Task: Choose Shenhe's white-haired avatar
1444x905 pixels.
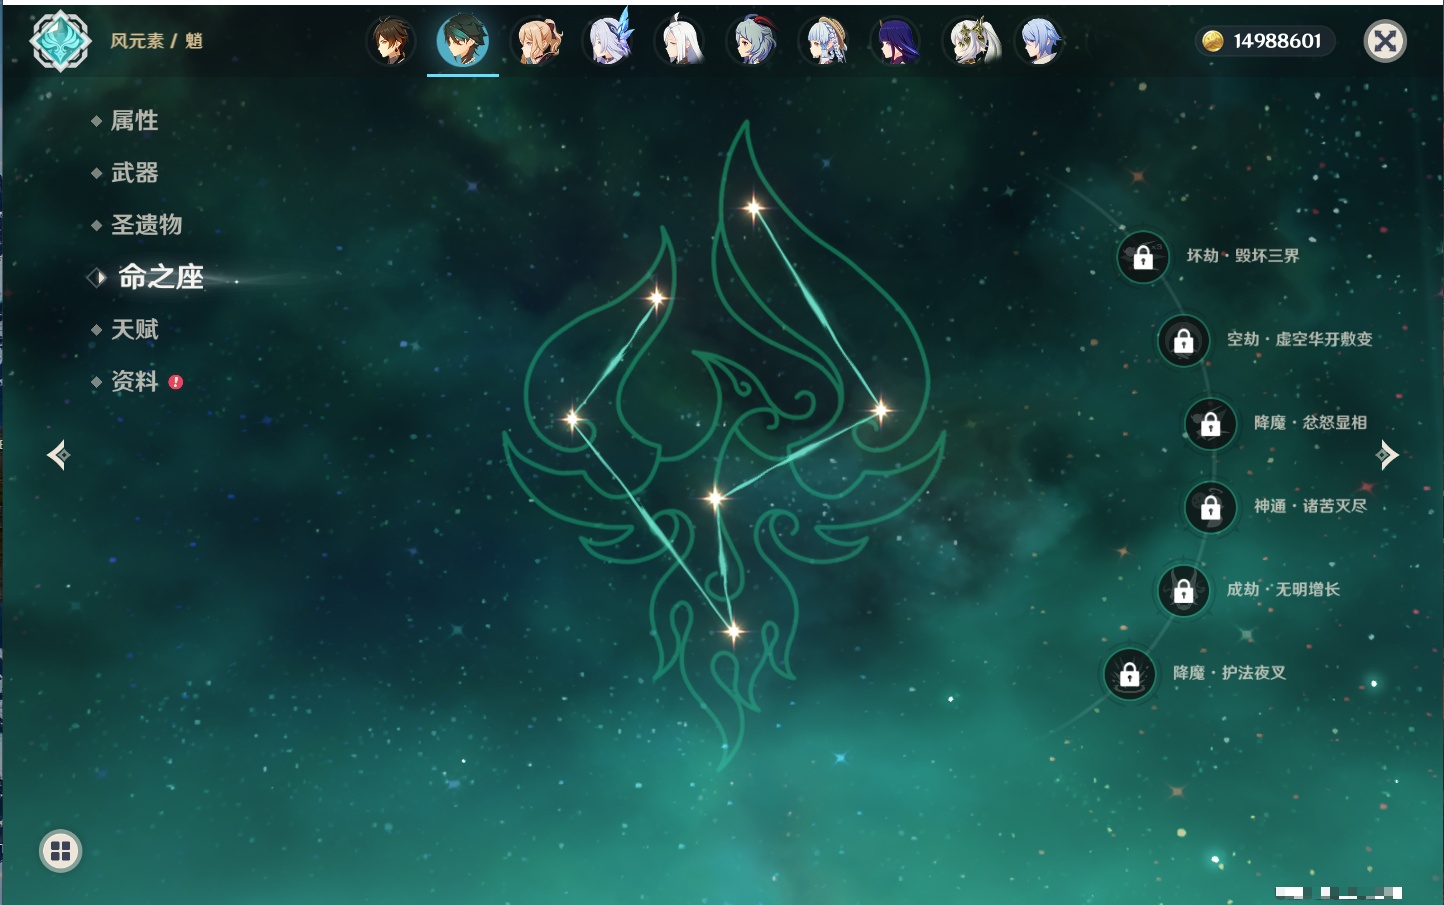Action: [681, 41]
